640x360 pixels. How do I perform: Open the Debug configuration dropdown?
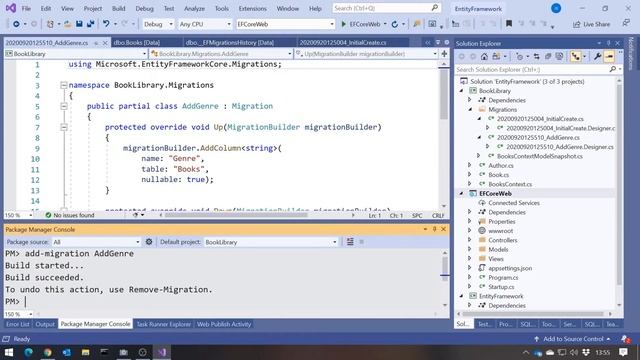pos(158,24)
